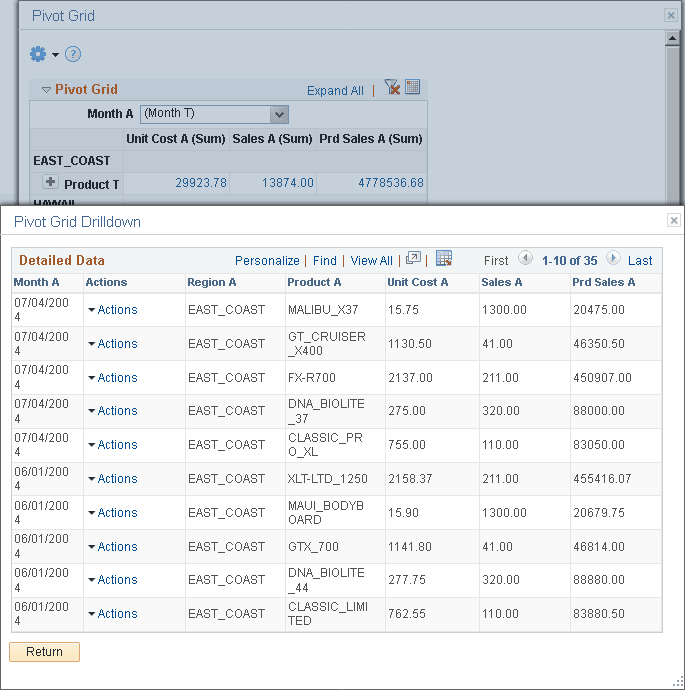Show next rows arrow icon
This screenshot has height=690, width=685.
coord(613,257)
